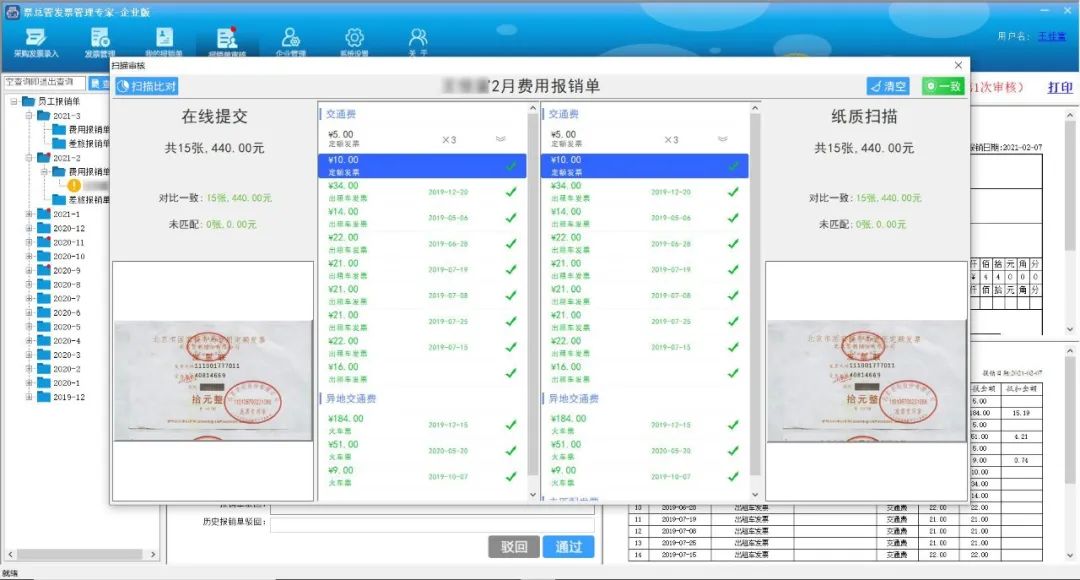Select the ¥10.00 定额发票 row in left list
This screenshot has height=580, width=1080.
pyautogui.click(x=420, y=165)
